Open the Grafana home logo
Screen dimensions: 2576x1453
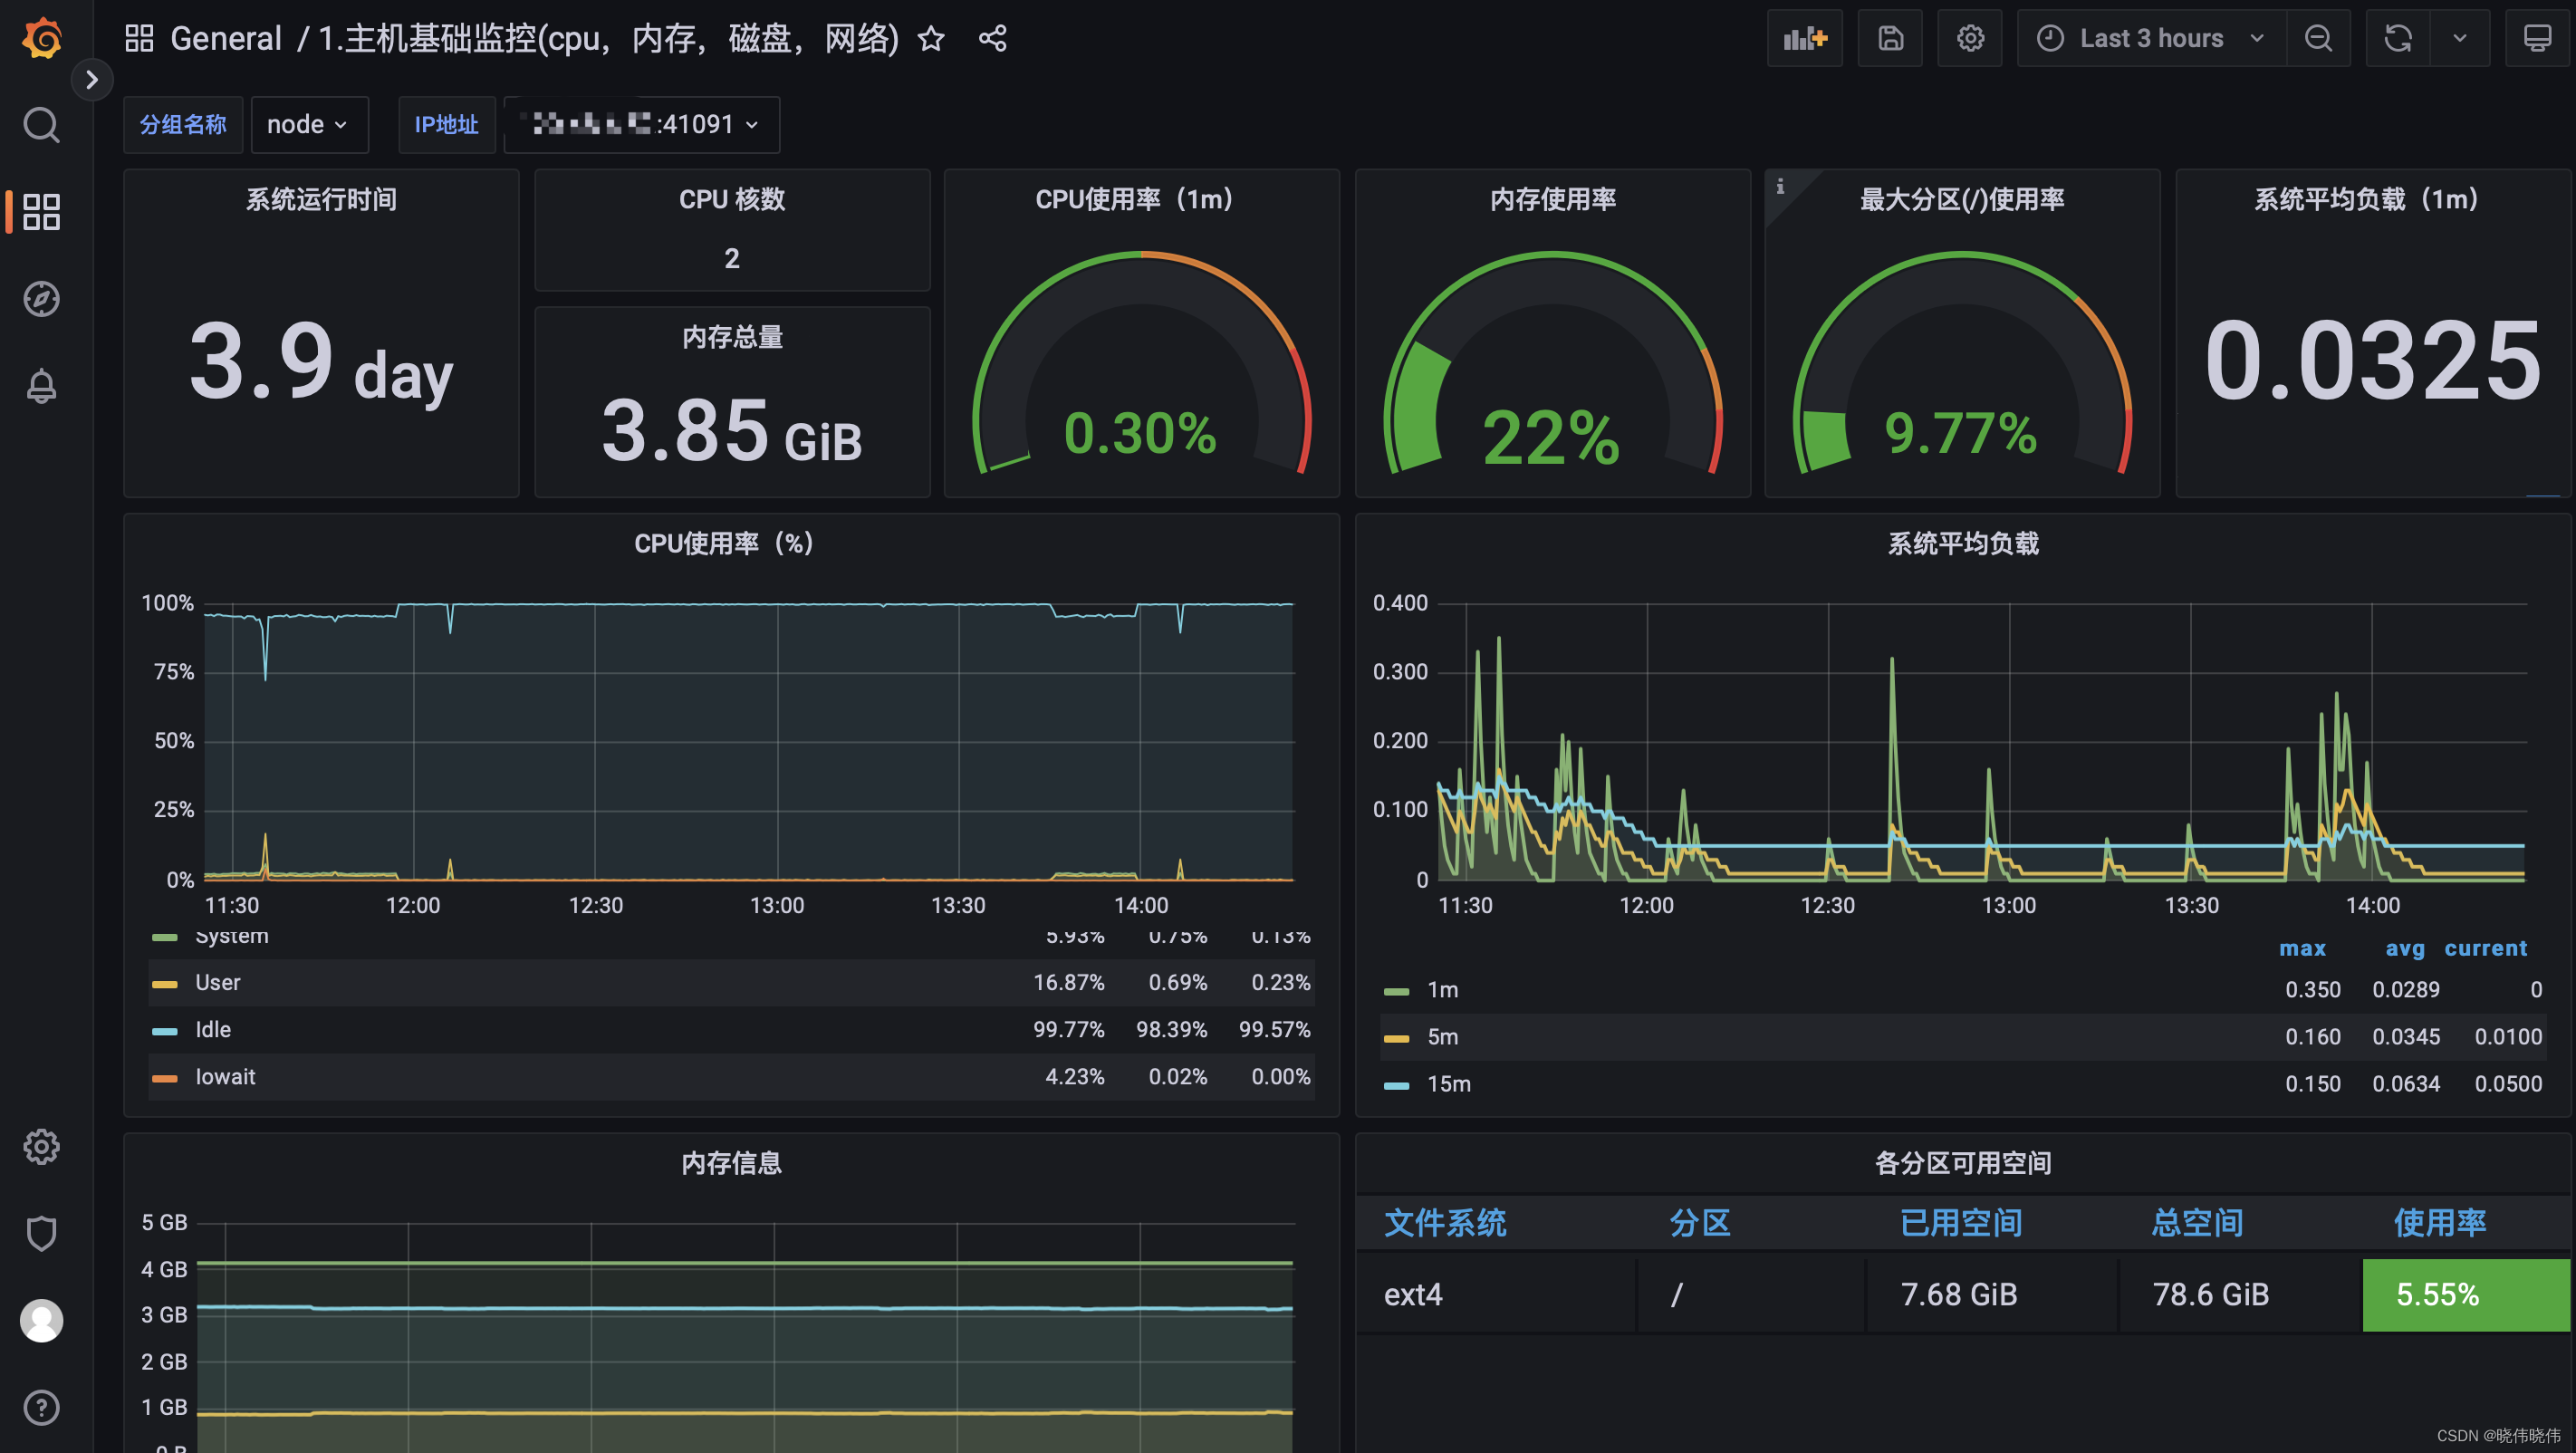pos(42,38)
